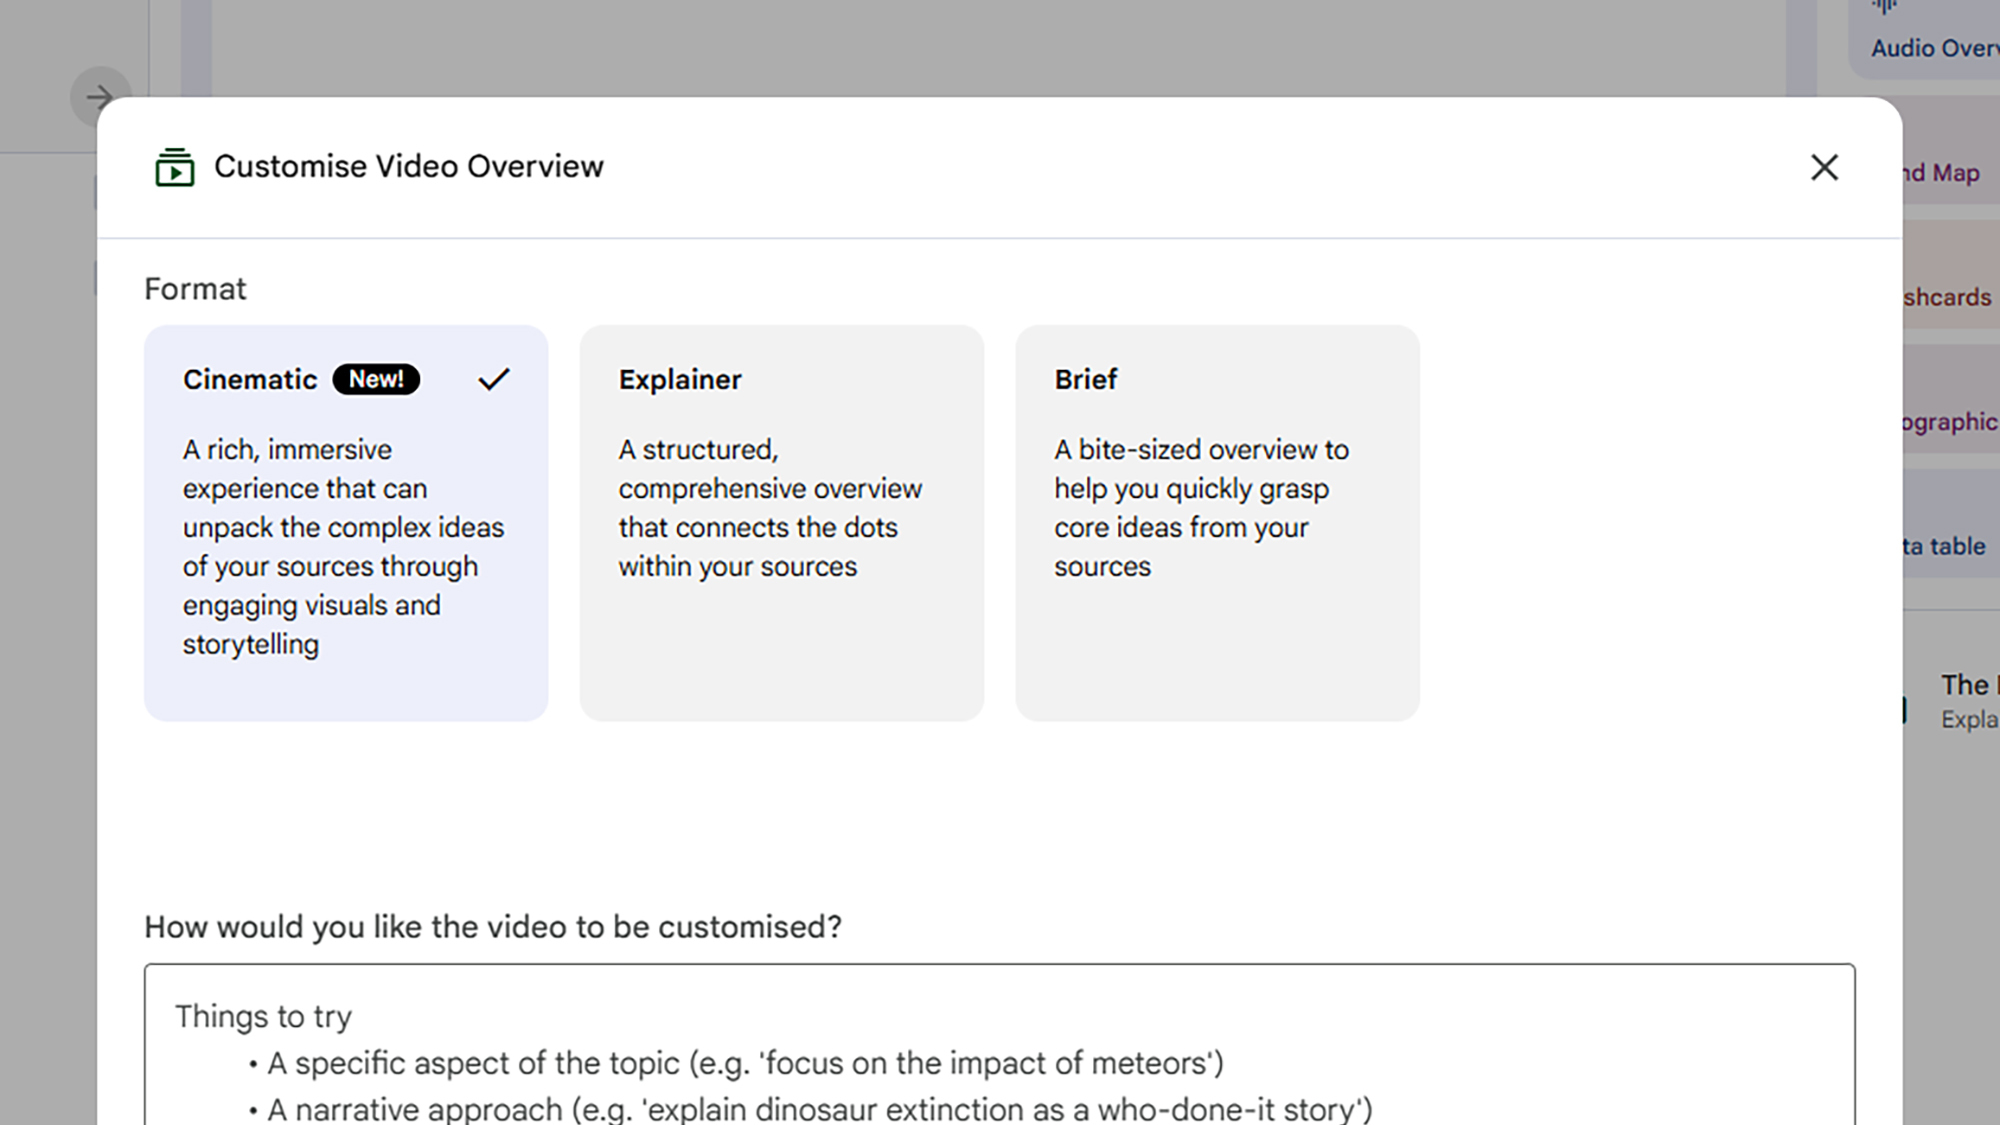The width and height of the screenshot is (2000, 1125).
Task: Open Audio Overview in the Studio panel
Action: point(1935,48)
